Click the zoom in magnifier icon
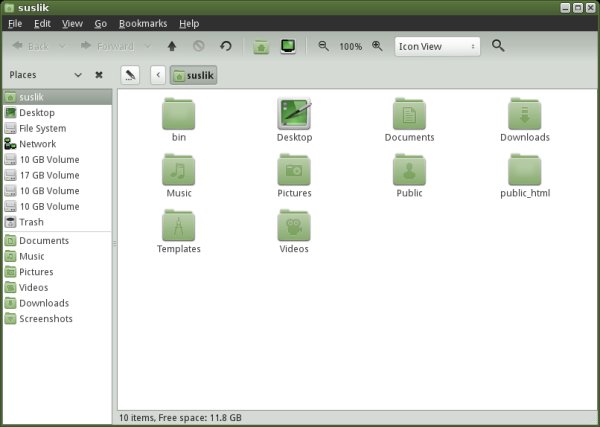600x427 pixels. (377, 46)
